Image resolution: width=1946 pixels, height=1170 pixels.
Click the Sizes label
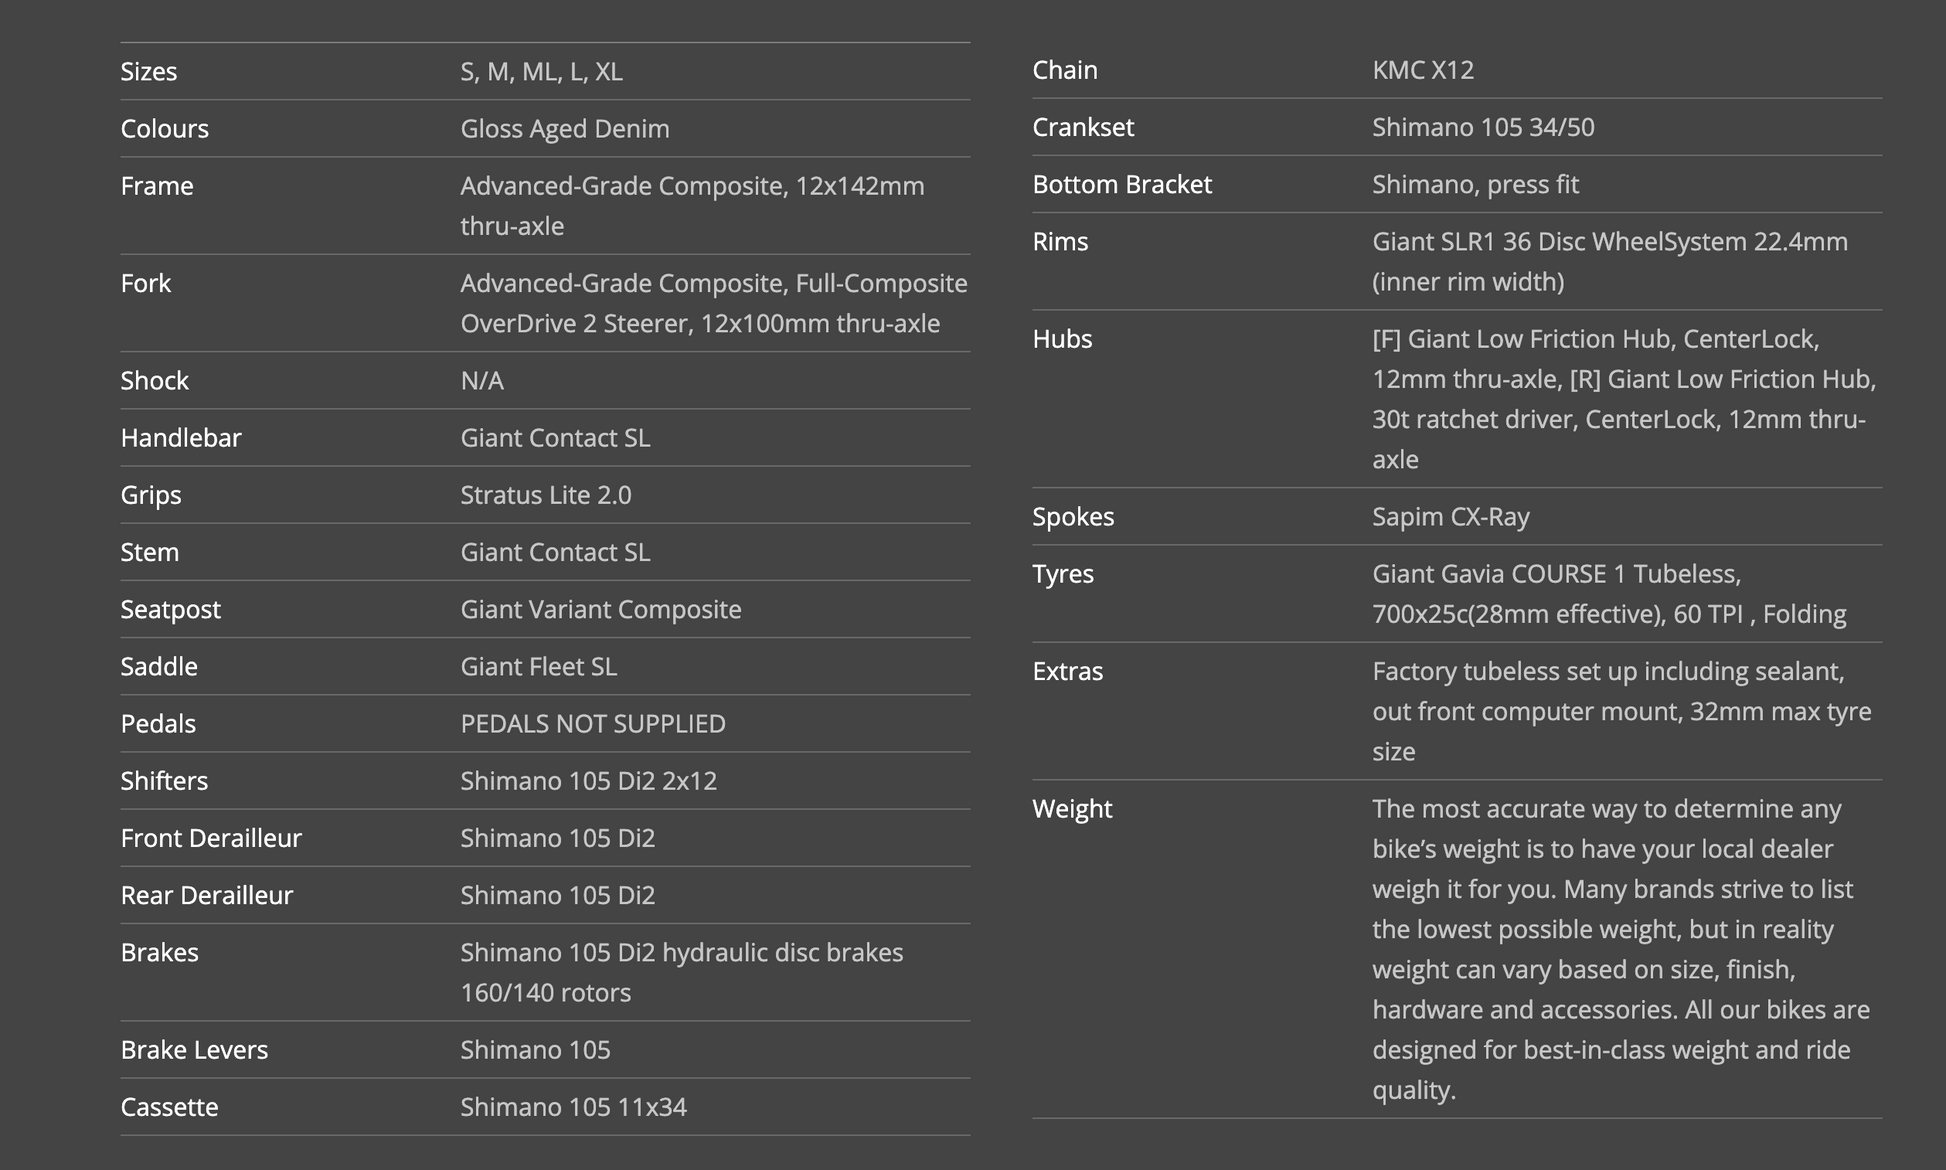pos(148,72)
